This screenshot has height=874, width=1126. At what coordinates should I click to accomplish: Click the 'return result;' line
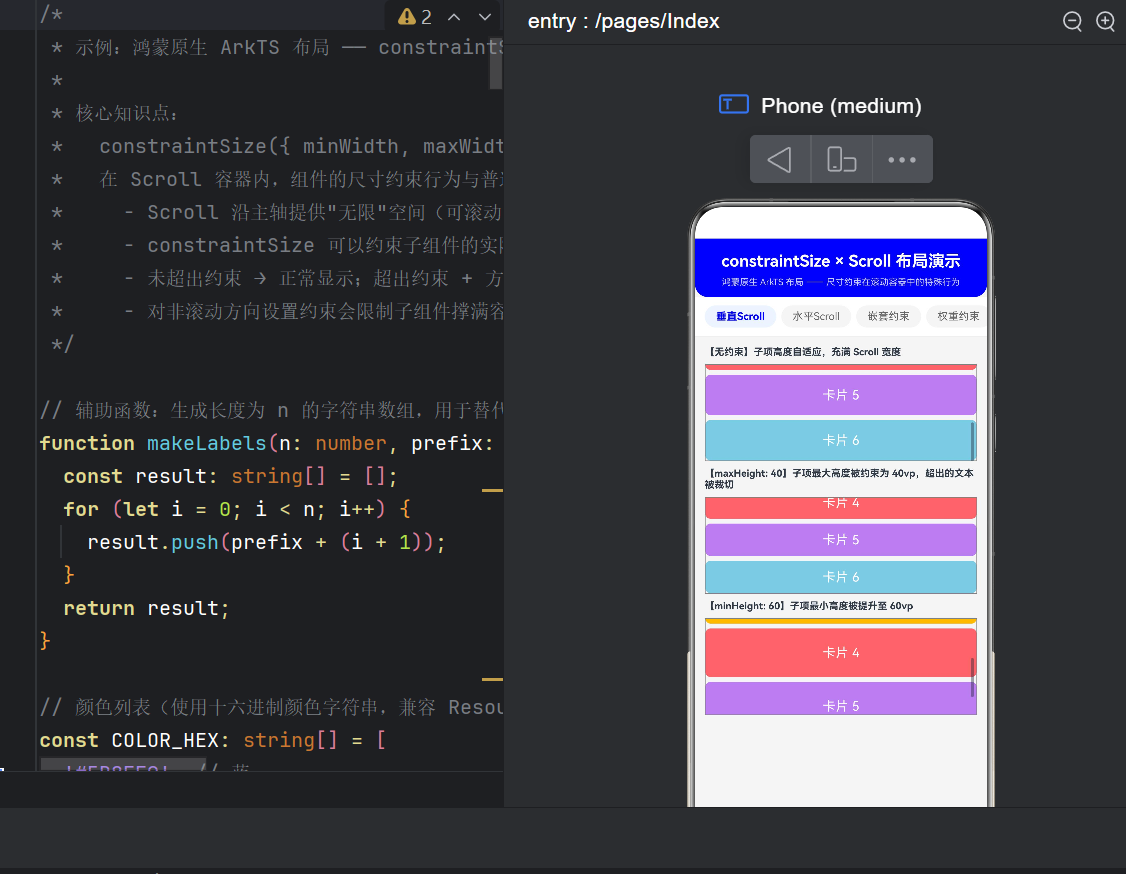(146, 608)
